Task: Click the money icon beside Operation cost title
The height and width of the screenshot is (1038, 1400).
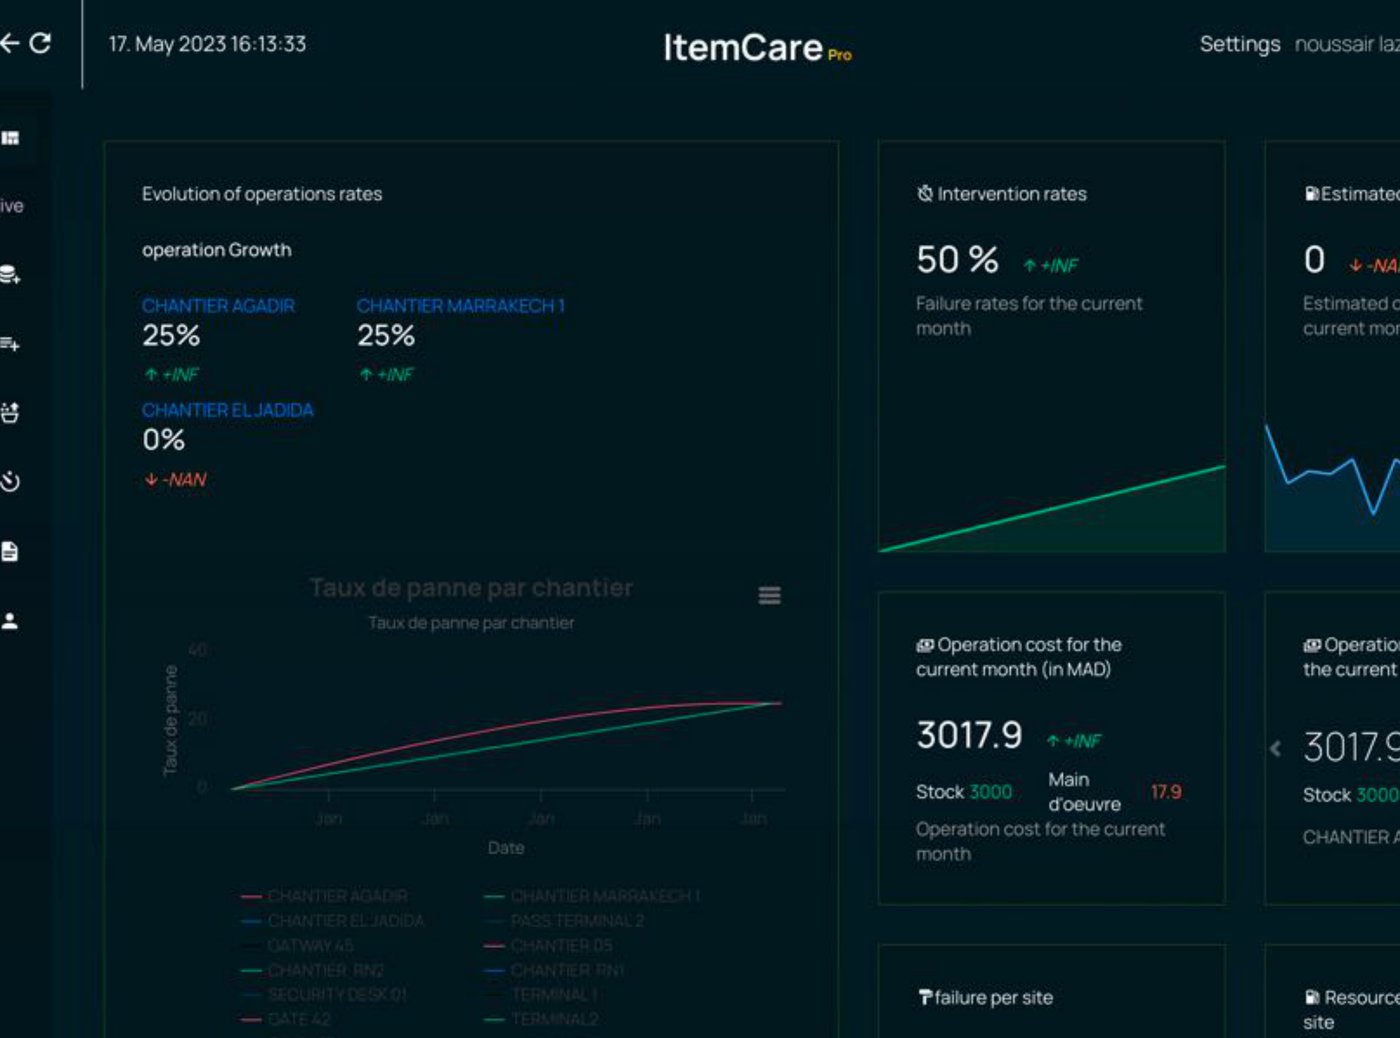Action: click(x=925, y=645)
